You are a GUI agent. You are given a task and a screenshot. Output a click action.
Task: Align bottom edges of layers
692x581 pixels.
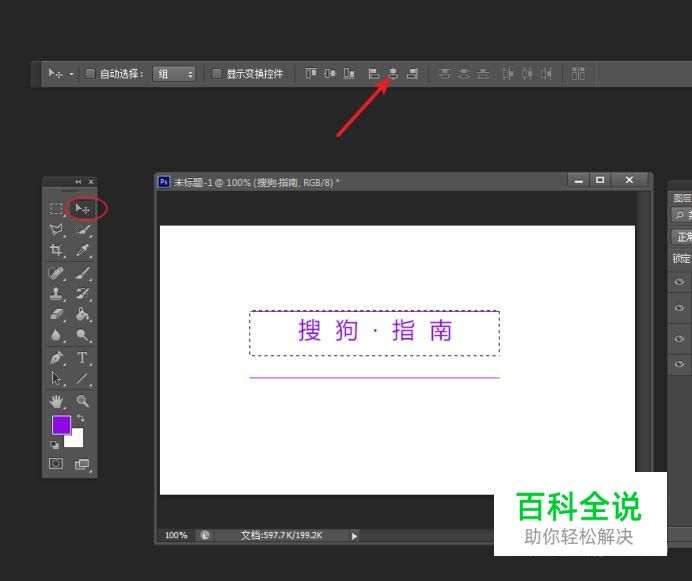[349, 73]
